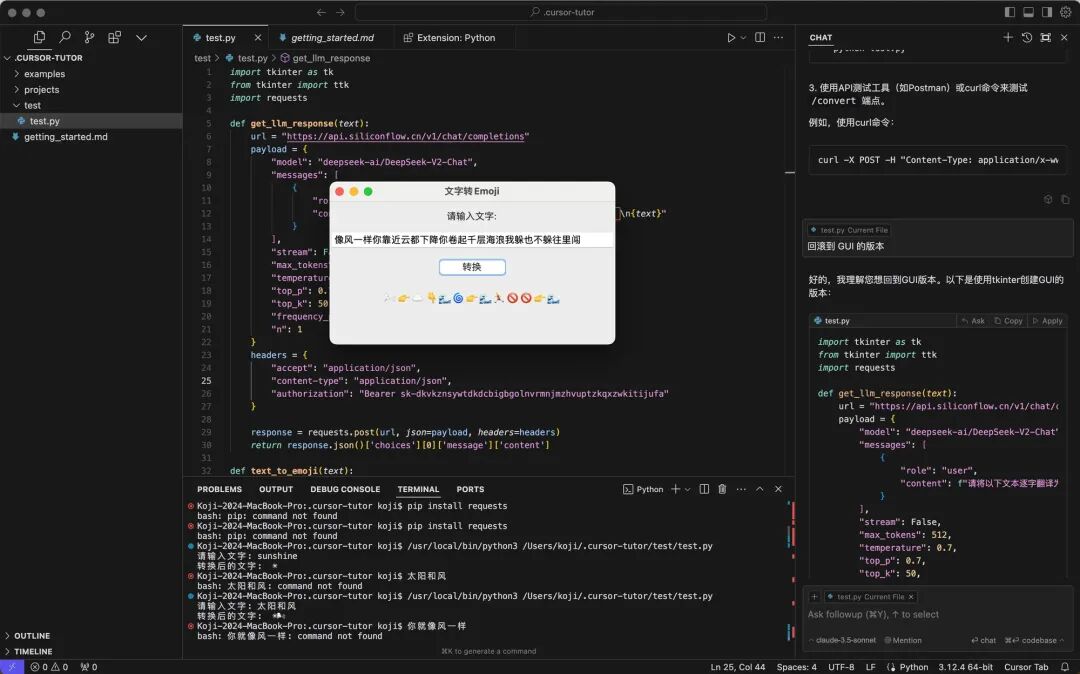Maximize the panel with the up chevron
Screen dimensions: 1080x674
click(760, 489)
